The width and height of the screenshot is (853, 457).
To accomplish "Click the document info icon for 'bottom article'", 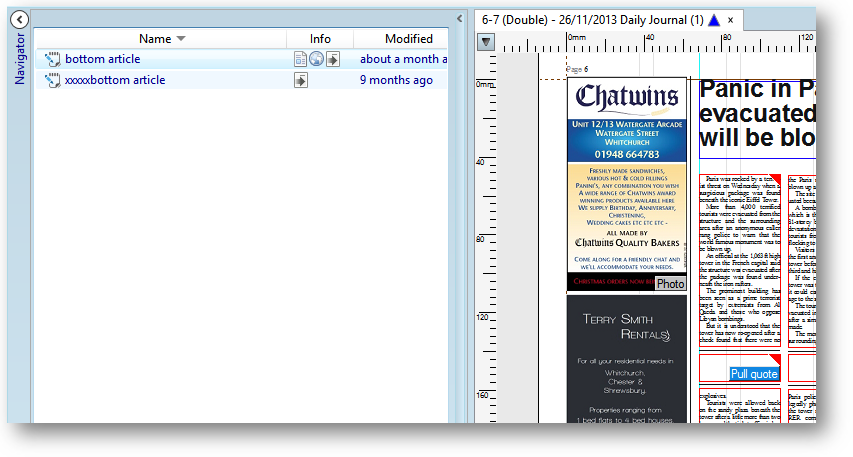I will pyautogui.click(x=300, y=59).
